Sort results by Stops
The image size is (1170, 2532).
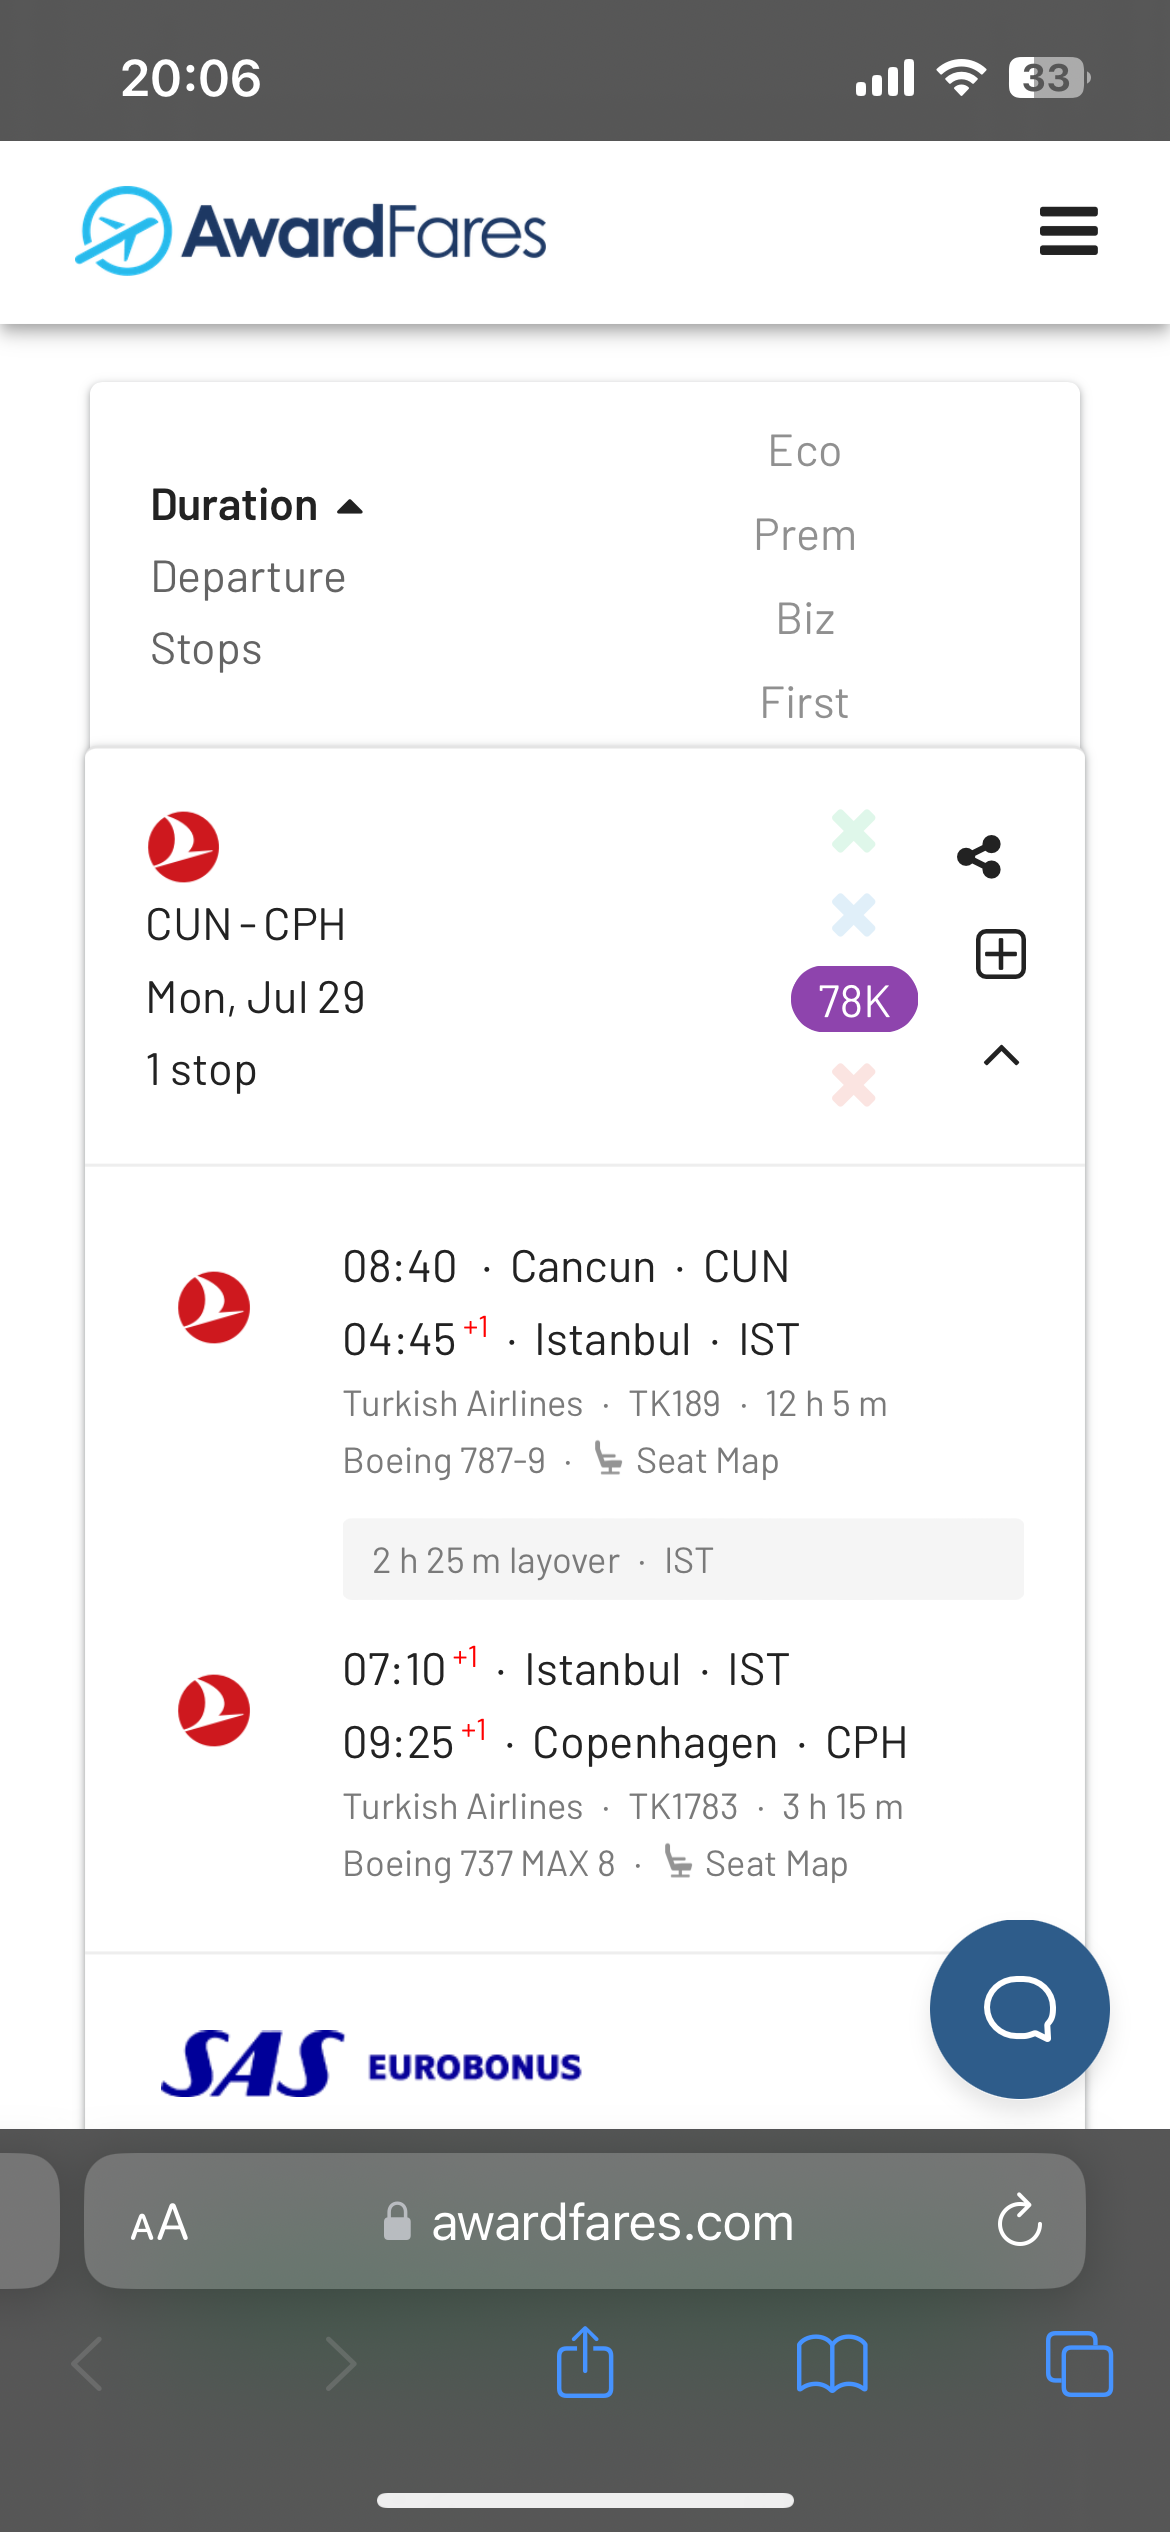[206, 650]
